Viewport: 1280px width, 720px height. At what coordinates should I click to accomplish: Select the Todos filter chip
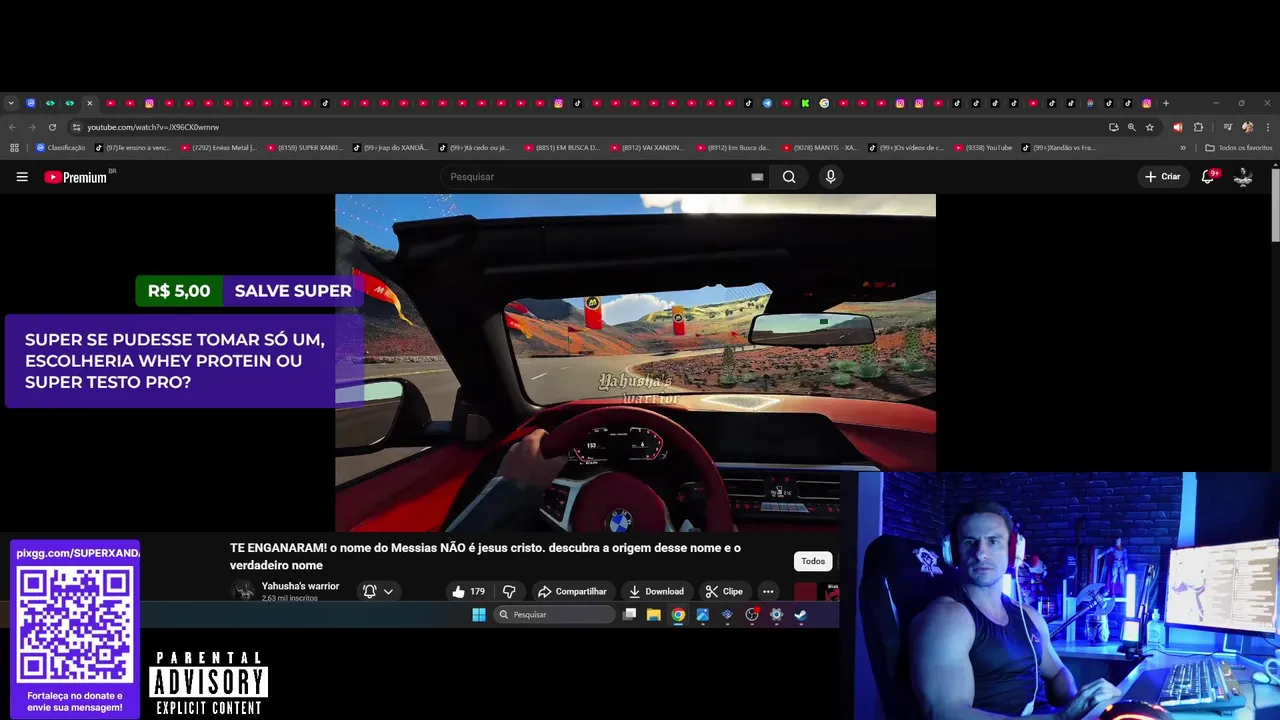point(813,561)
